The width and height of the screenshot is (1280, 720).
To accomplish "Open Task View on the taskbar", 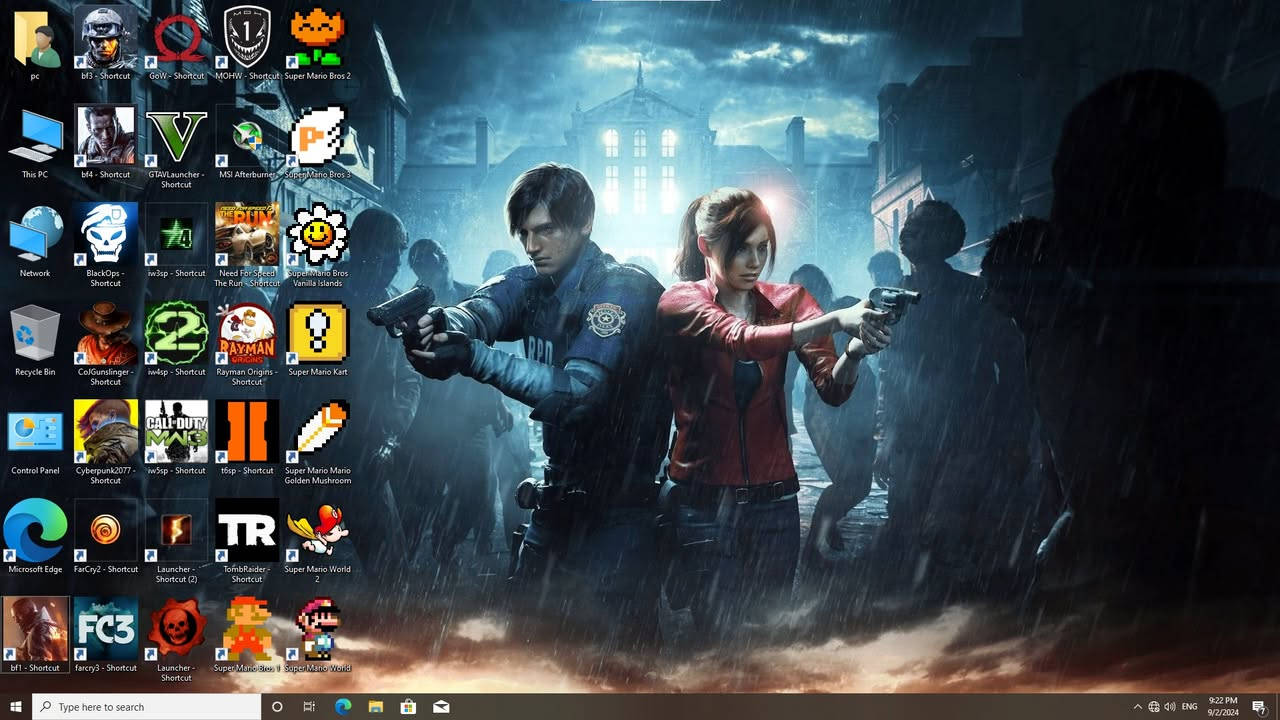I will [x=309, y=707].
